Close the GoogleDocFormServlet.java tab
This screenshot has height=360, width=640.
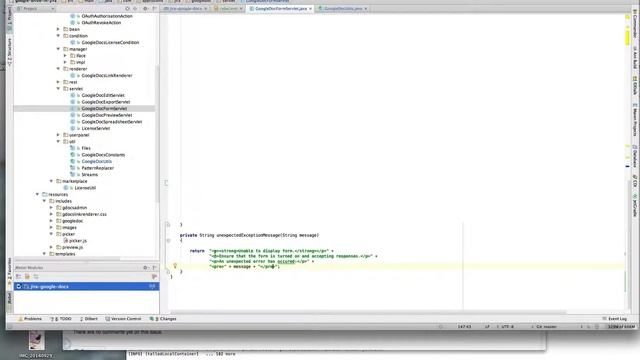pyautogui.click(x=311, y=9)
